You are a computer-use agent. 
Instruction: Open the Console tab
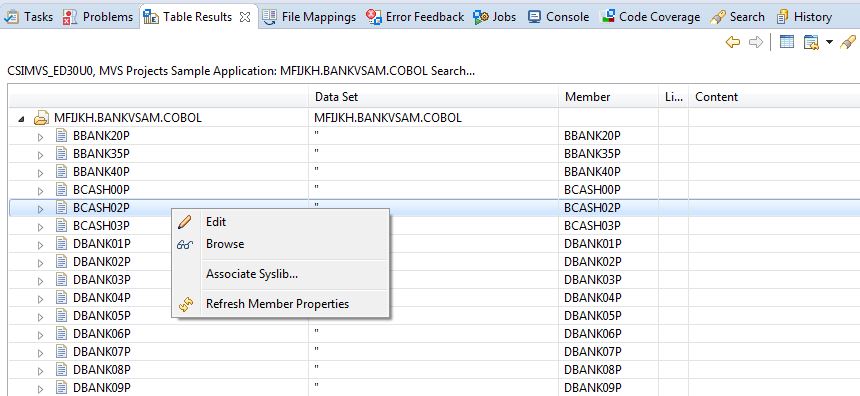[x=558, y=16]
